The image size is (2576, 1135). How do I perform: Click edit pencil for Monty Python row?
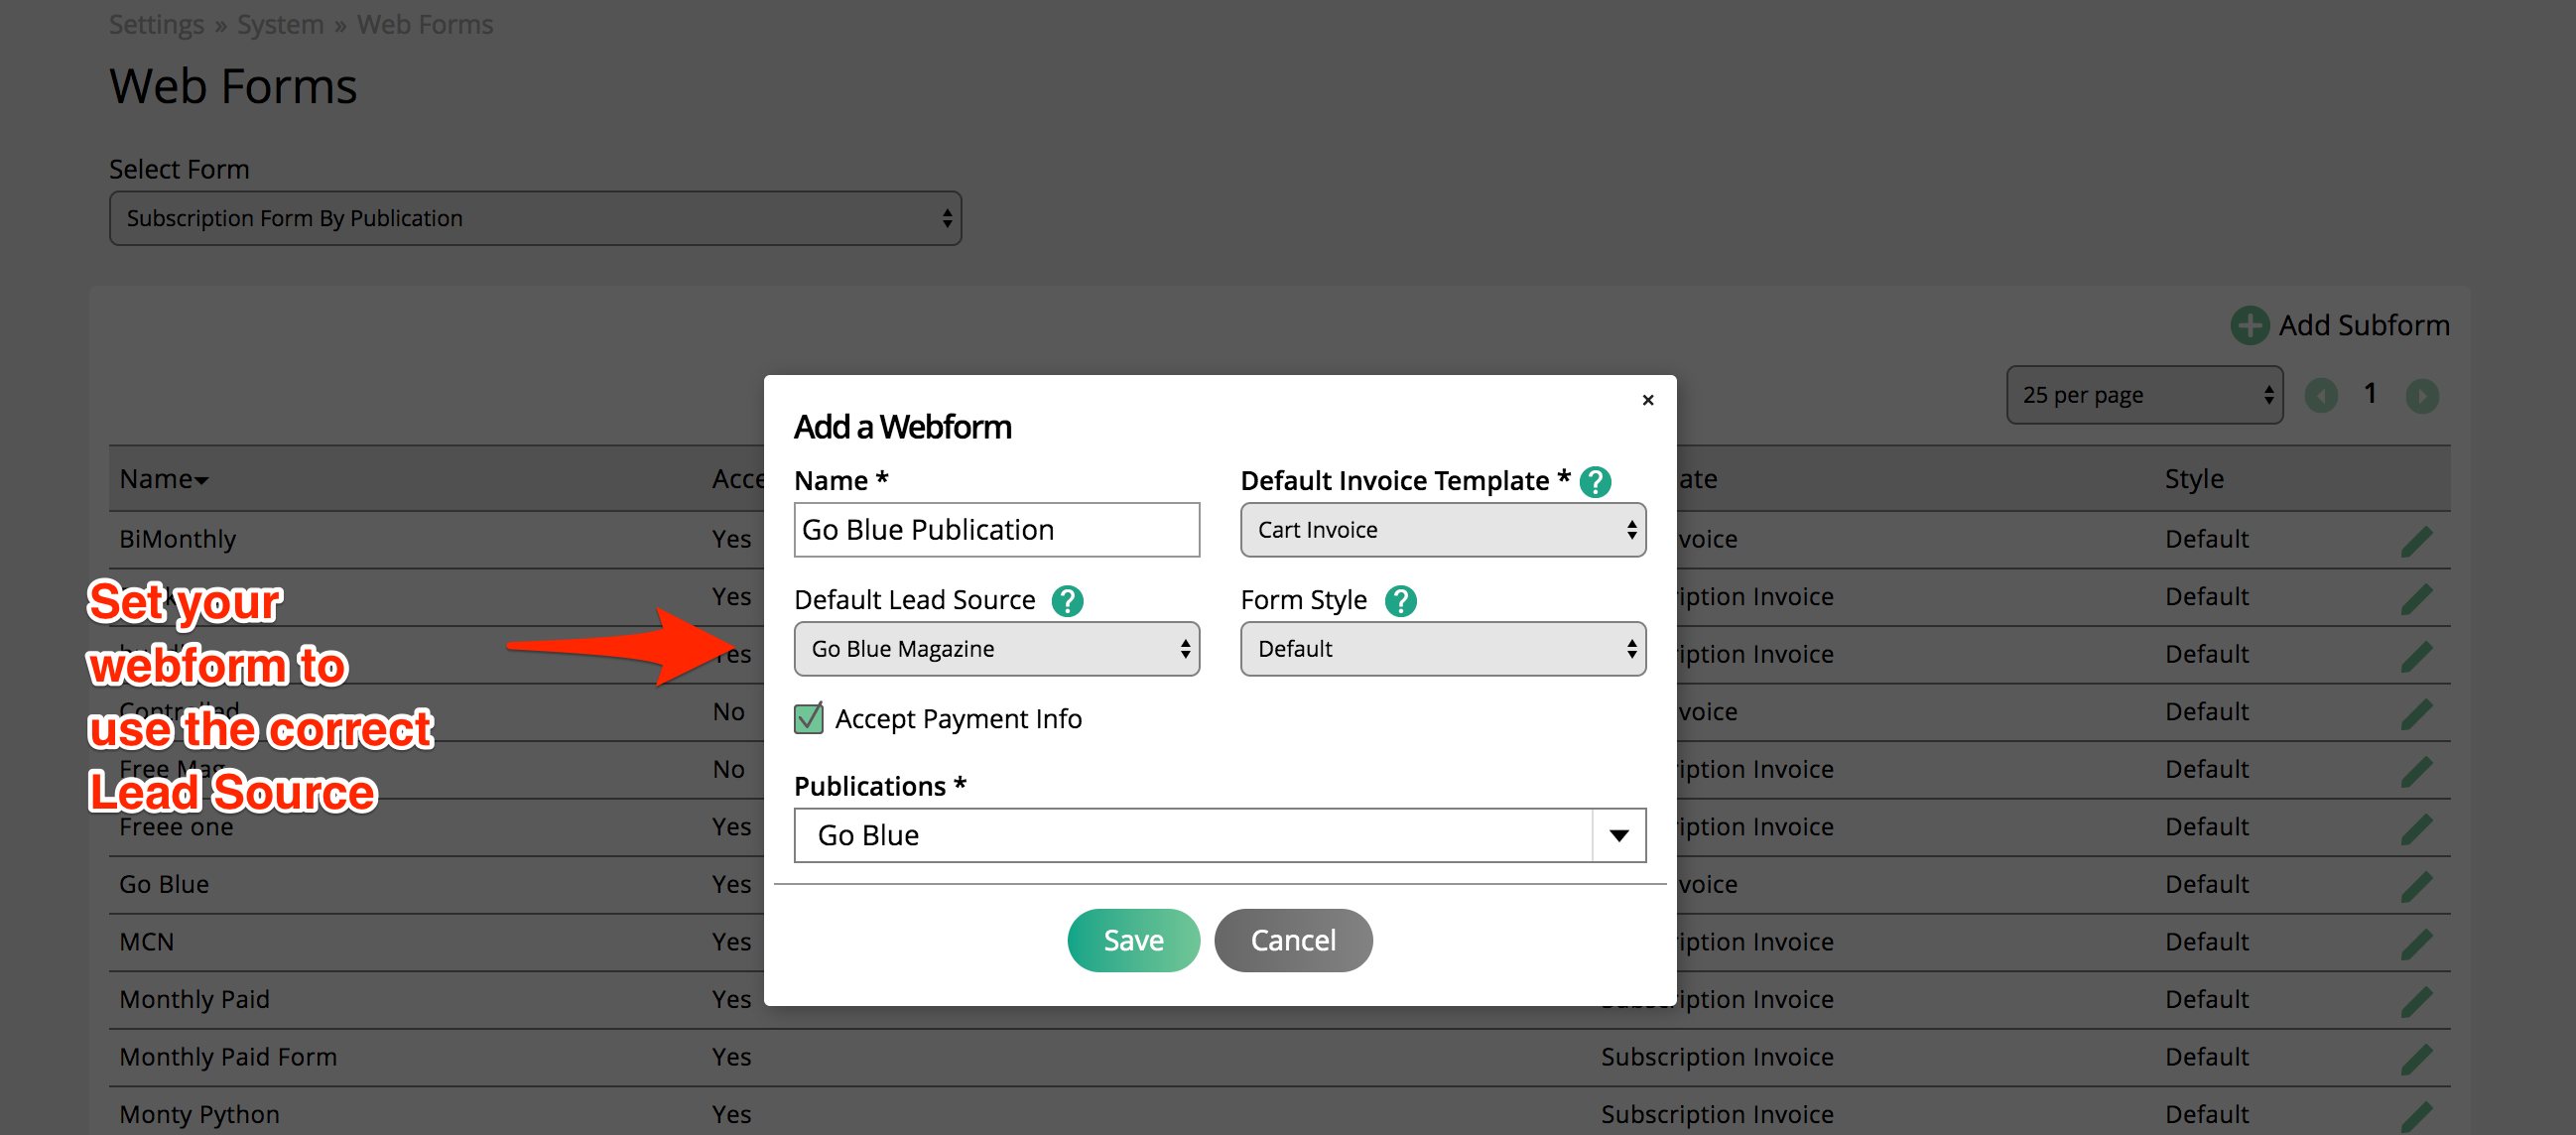coord(2415,1116)
